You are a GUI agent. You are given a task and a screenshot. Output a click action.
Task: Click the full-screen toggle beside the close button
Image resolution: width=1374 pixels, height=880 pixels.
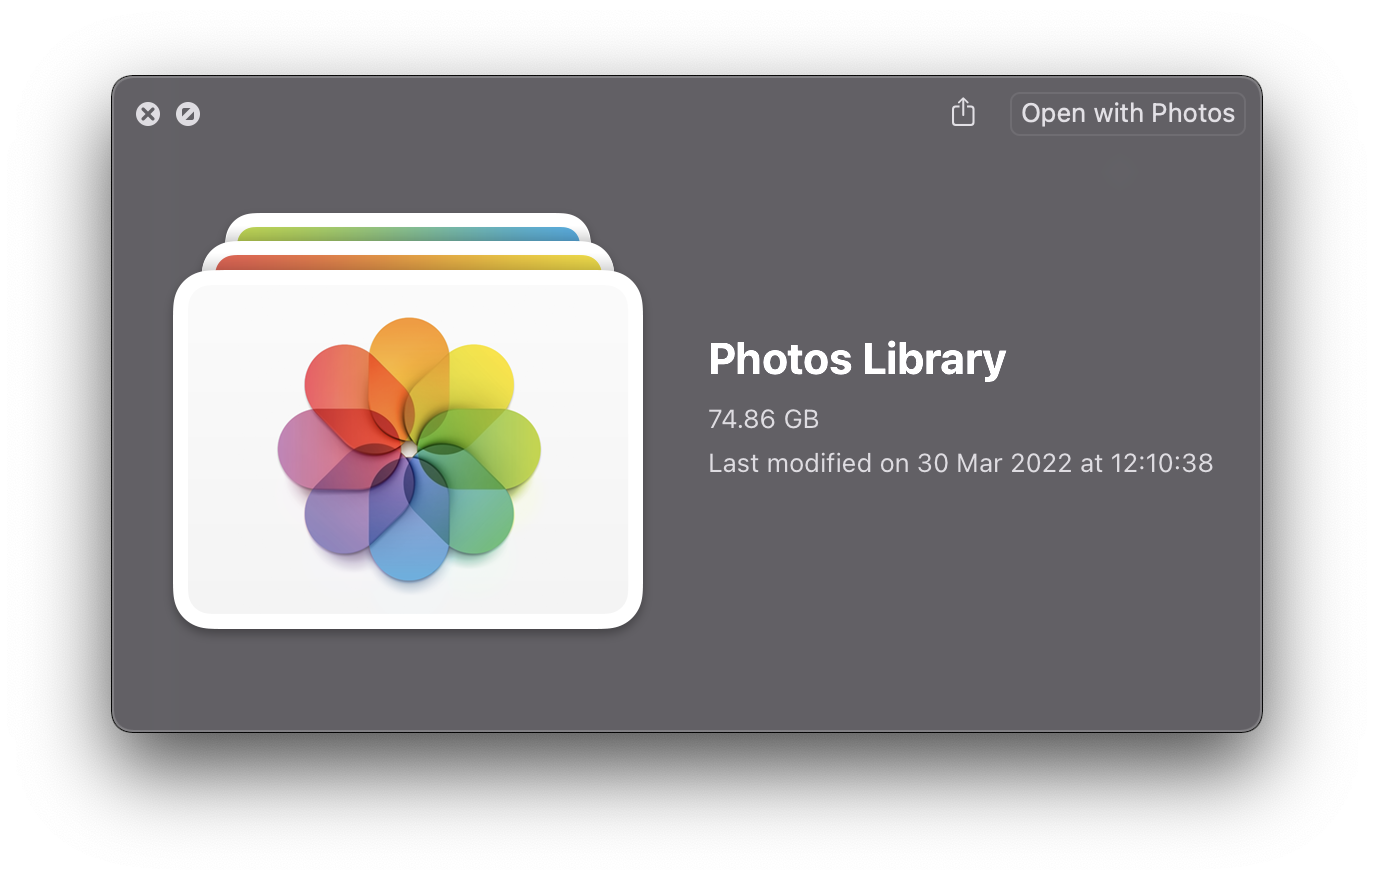[188, 114]
